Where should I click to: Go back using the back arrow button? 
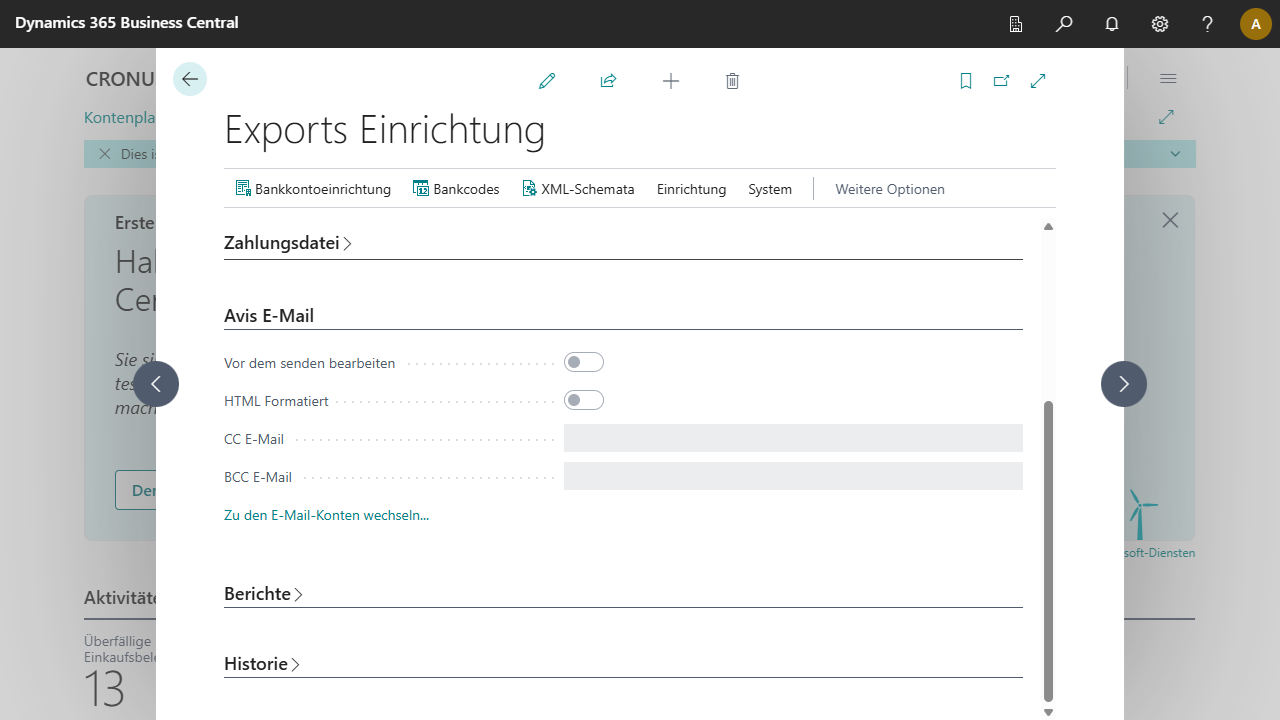click(190, 79)
